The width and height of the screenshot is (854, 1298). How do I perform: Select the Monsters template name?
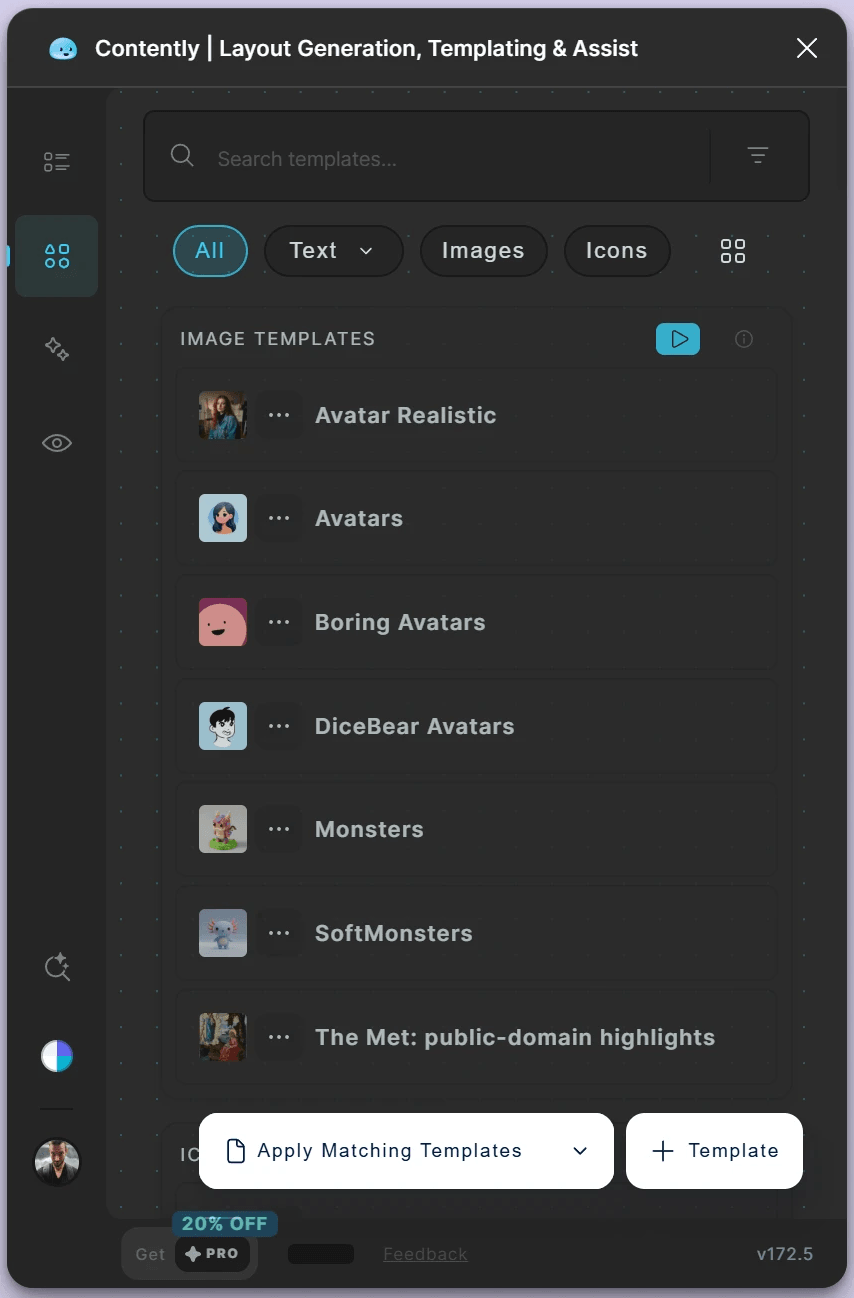click(x=369, y=829)
